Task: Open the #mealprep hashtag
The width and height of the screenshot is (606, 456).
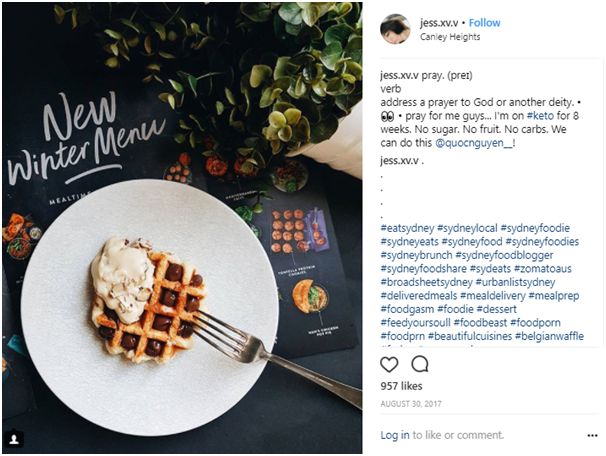Action: pos(553,296)
